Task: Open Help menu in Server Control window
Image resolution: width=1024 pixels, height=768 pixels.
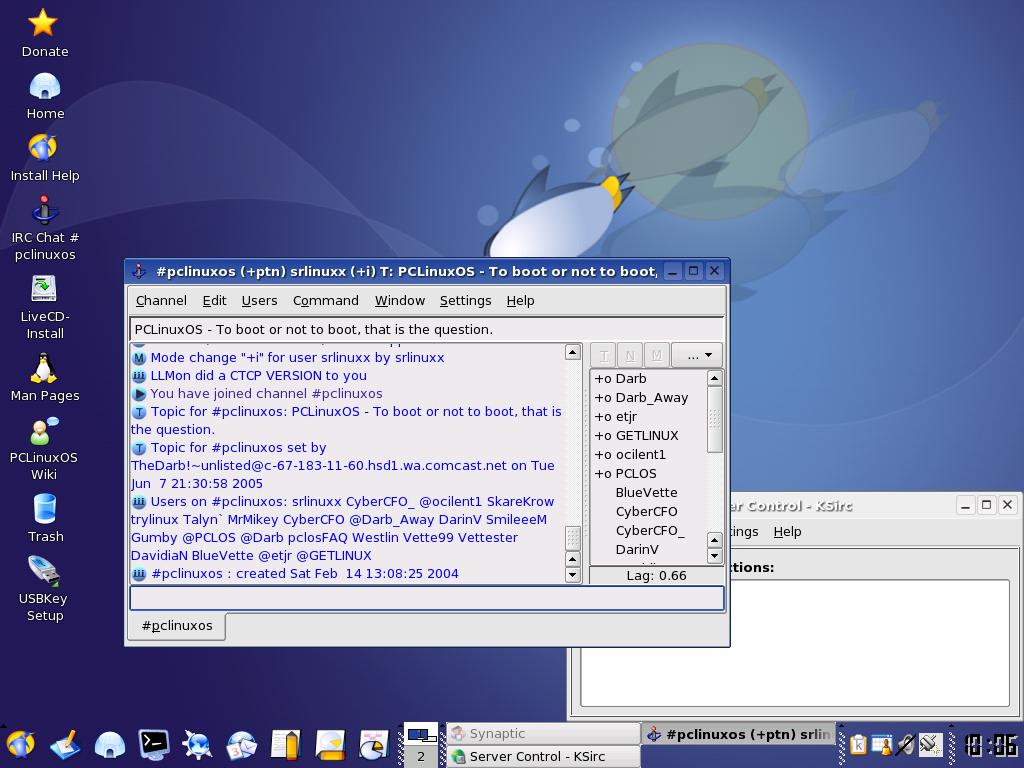Action: point(787,532)
